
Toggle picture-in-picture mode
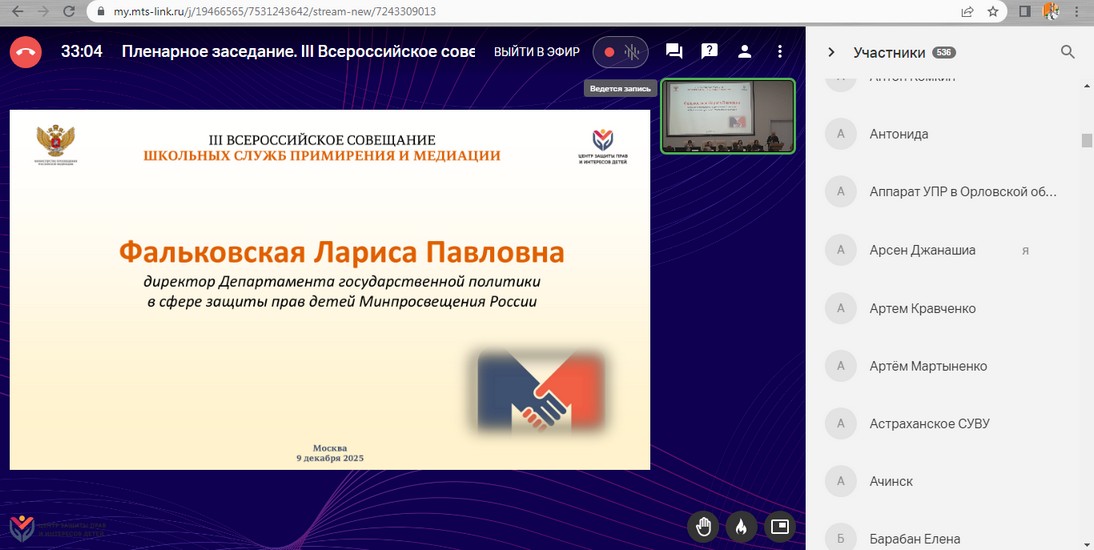coord(779,525)
